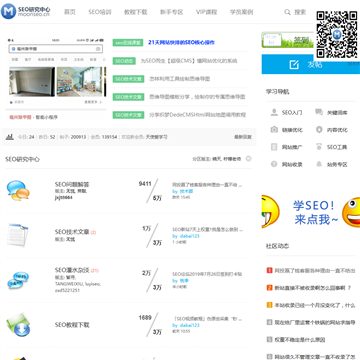360x360 pixels.
Task: Open the 首页 navigation item
Action: 70,12
